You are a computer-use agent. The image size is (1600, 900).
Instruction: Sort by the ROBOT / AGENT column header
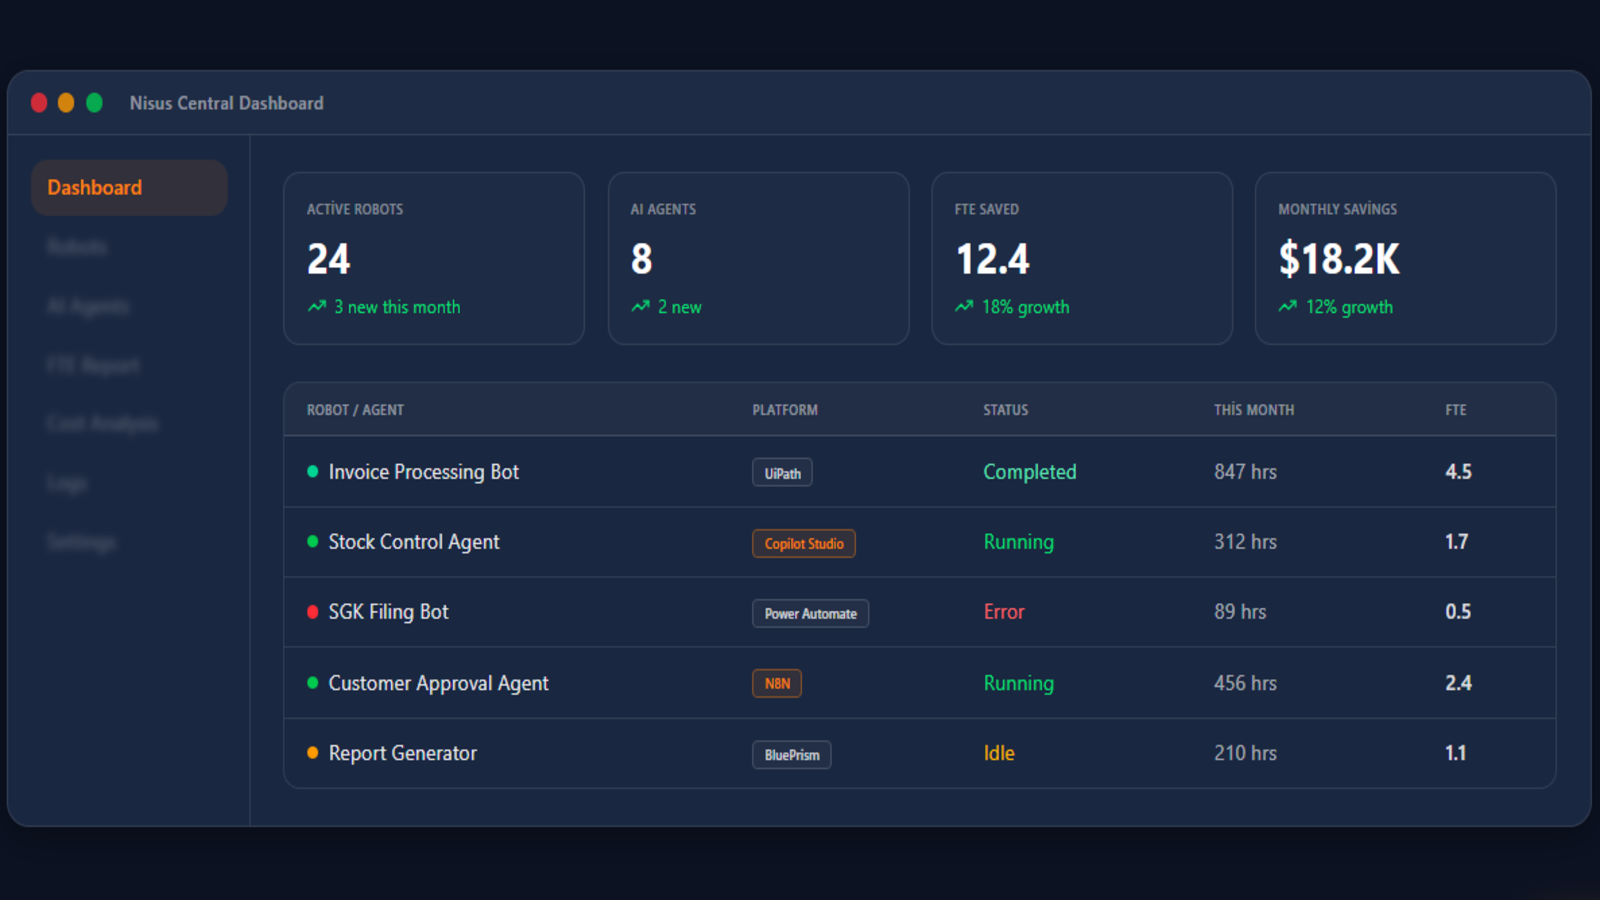pos(355,410)
